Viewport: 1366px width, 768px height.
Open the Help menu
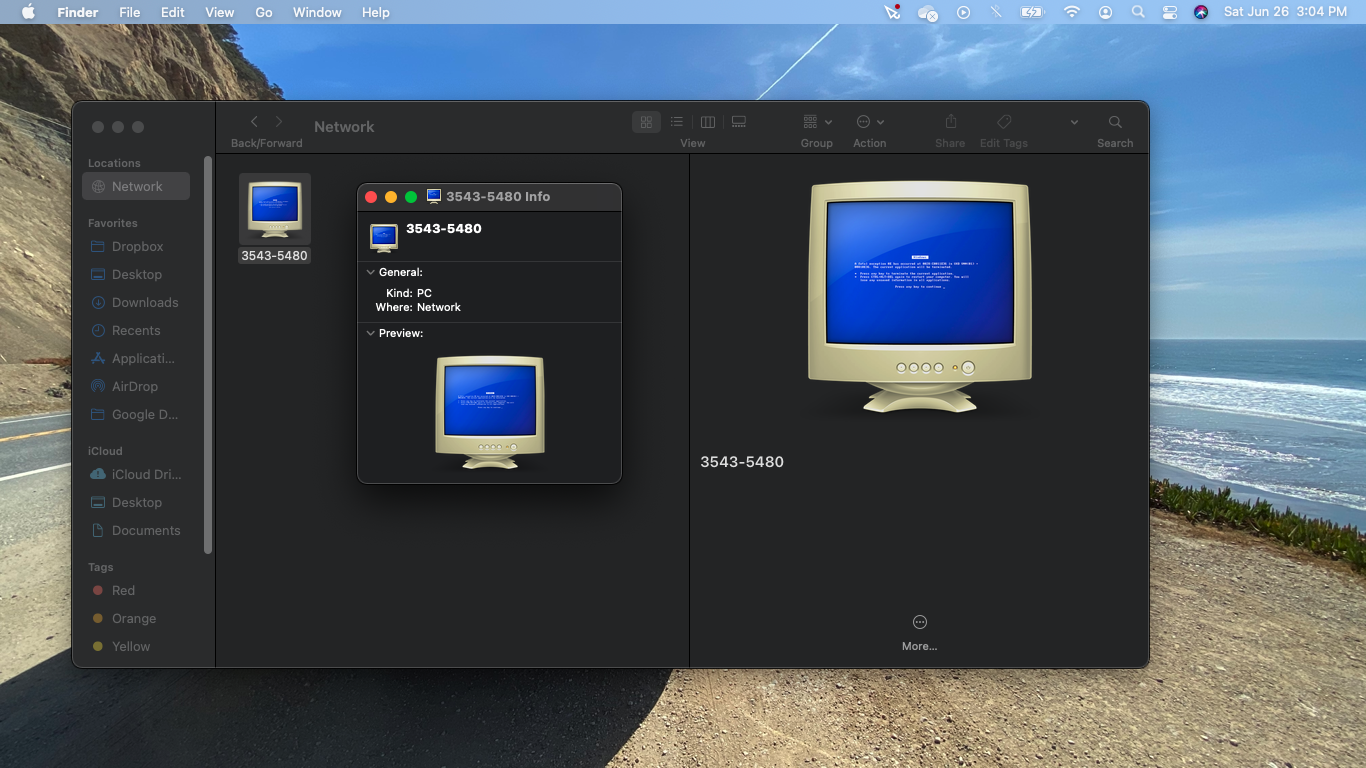(376, 12)
